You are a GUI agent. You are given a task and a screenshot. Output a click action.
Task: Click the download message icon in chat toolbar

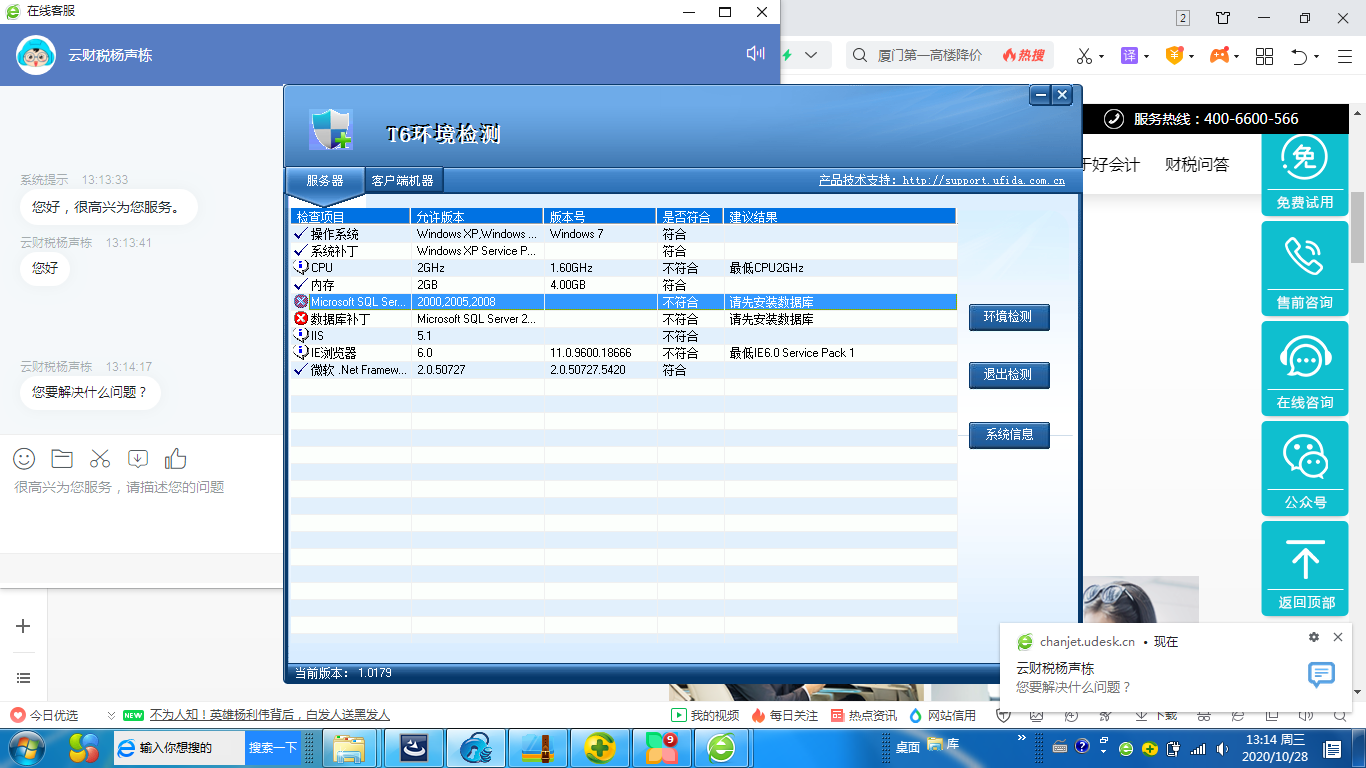pyautogui.click(x=138, y=459)
